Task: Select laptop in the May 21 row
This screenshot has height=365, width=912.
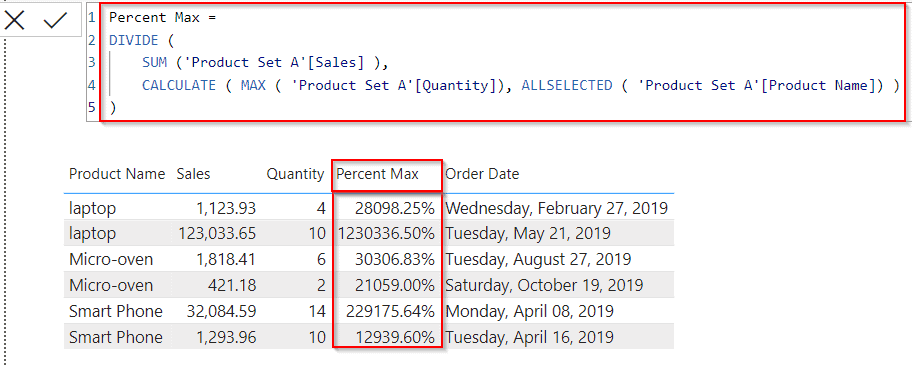Action: tap(92, 234)
